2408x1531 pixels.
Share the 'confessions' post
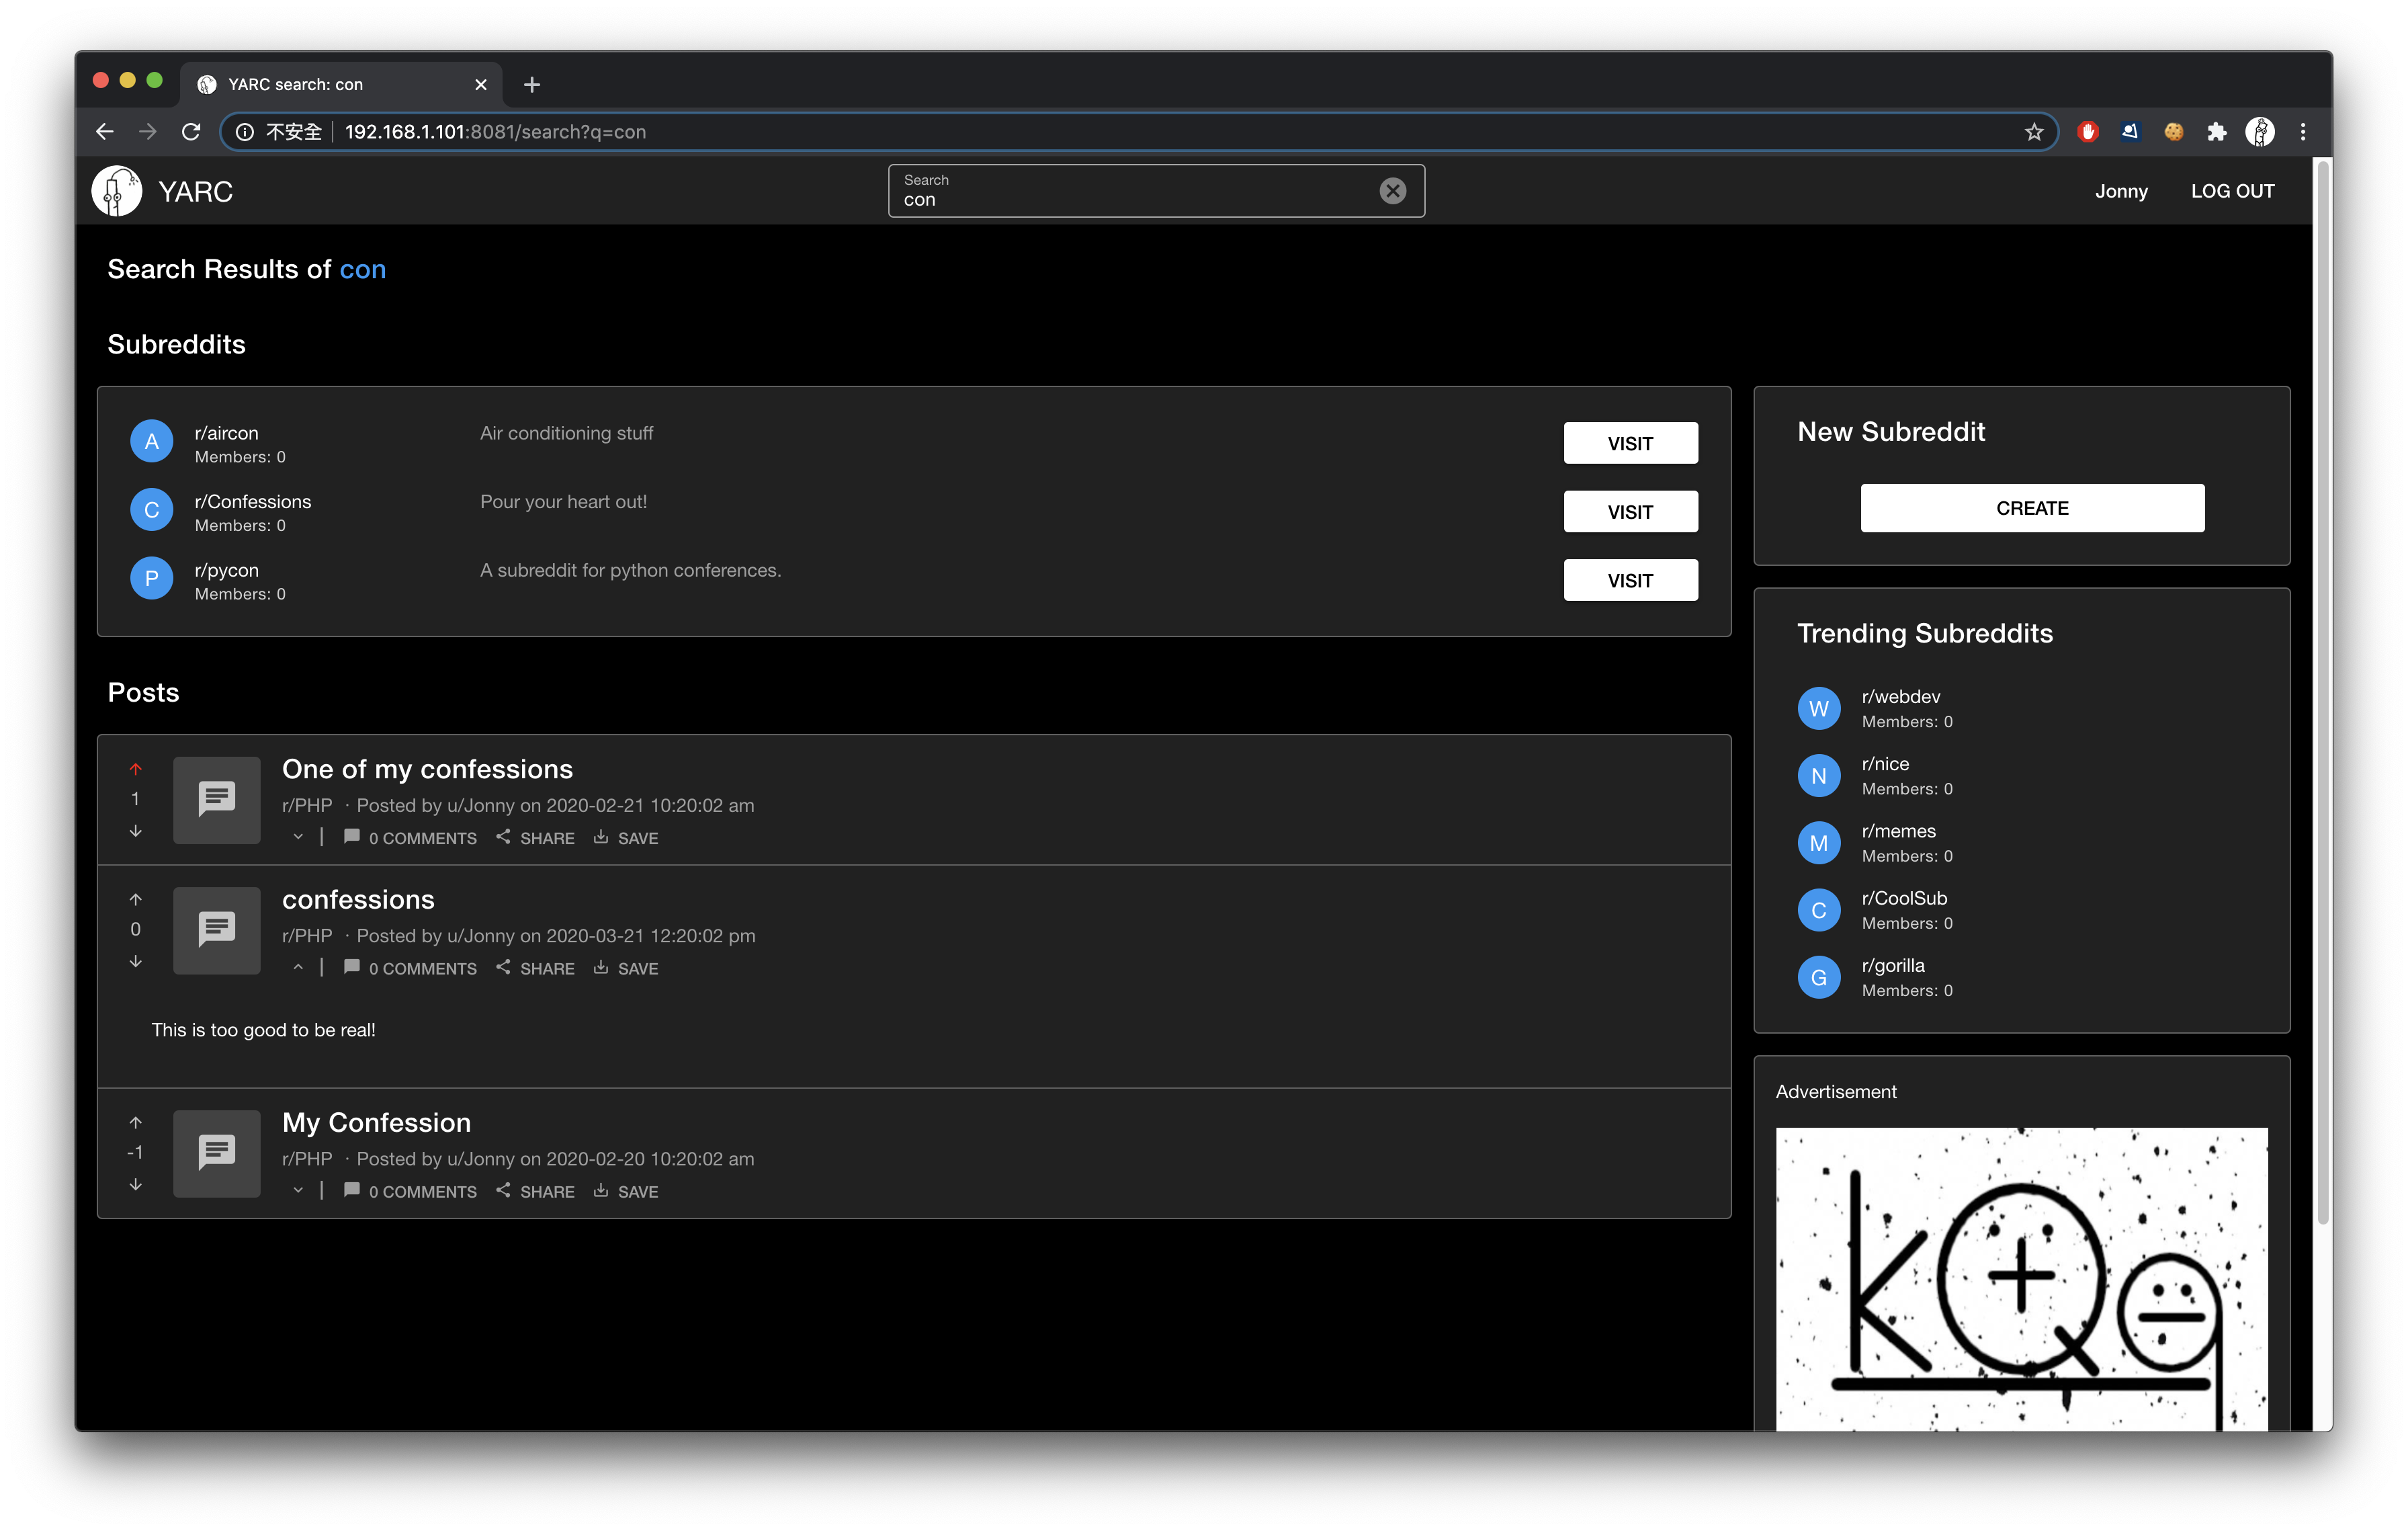(535, 967)
